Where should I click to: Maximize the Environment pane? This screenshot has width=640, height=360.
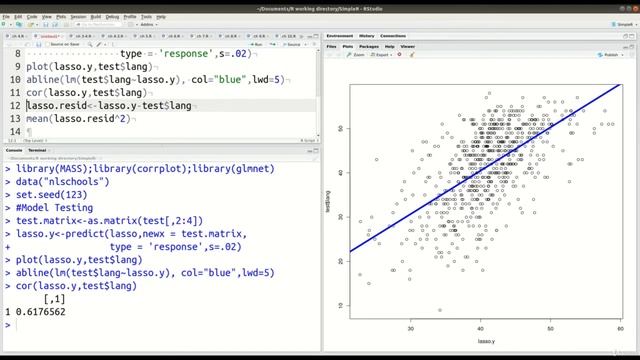click(631, 36)
